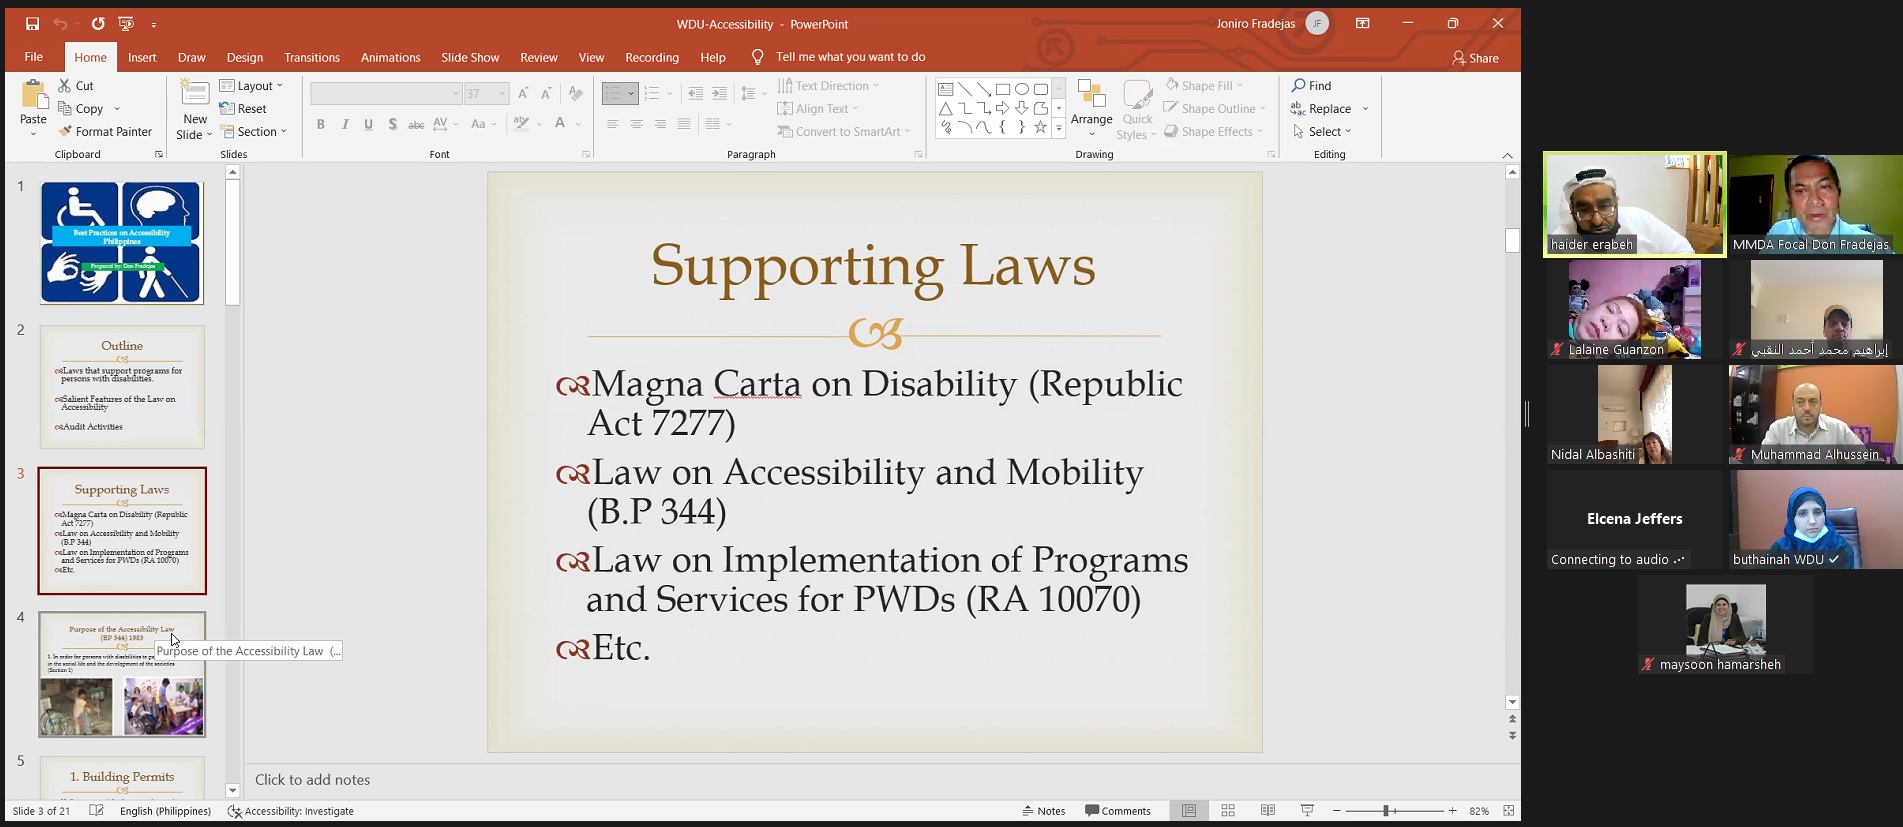Switch to the Design tab
1903x827 pixels.
pyautogui.click(x=245, y=57)
